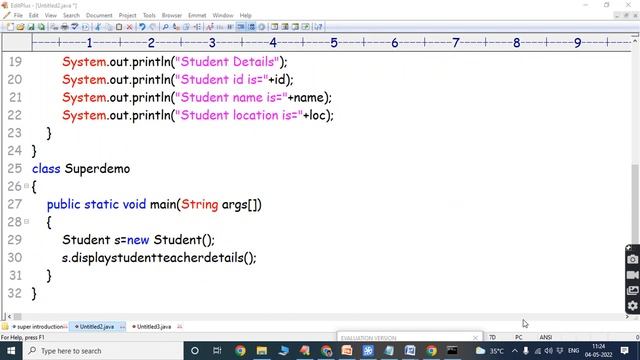The image size is (640, 360).
Task: Open the Windows Start menu
Action: tap(11, 351)
